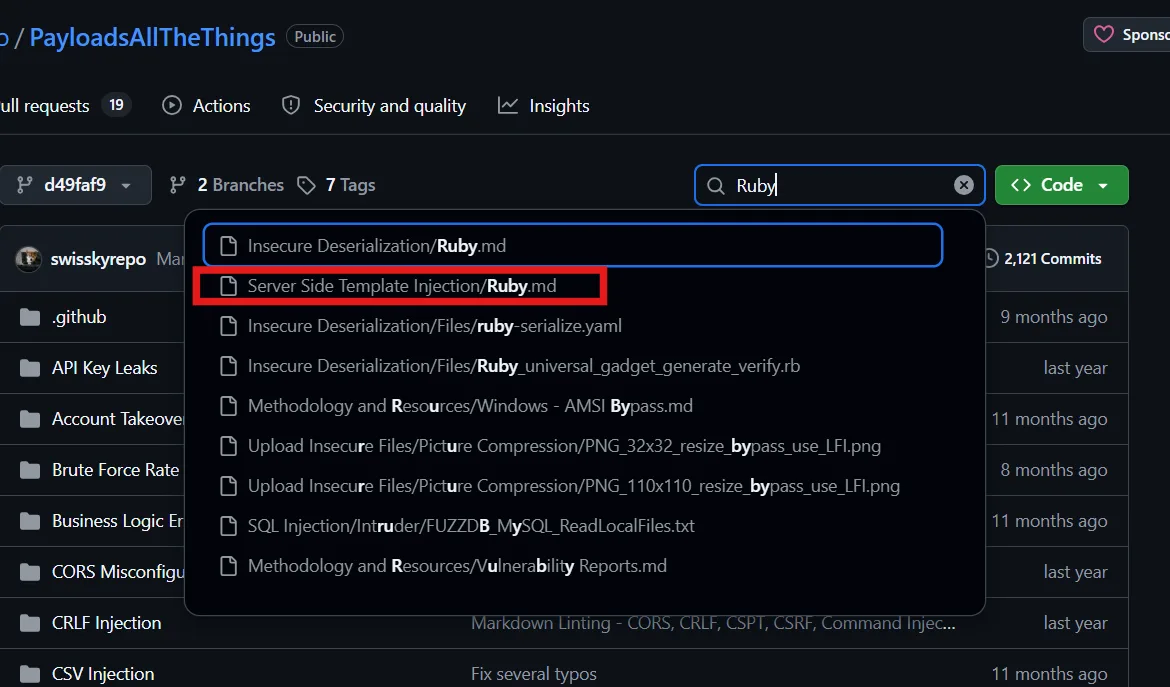The width and height of the screenshot is (1170, 687).
Task: Open the .github folder
Action: pos(79,317)
